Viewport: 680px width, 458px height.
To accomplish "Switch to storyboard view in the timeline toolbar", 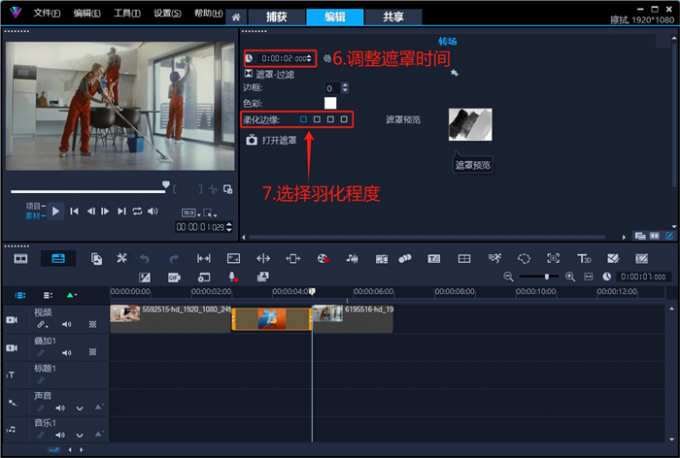I will coord(20,258).
